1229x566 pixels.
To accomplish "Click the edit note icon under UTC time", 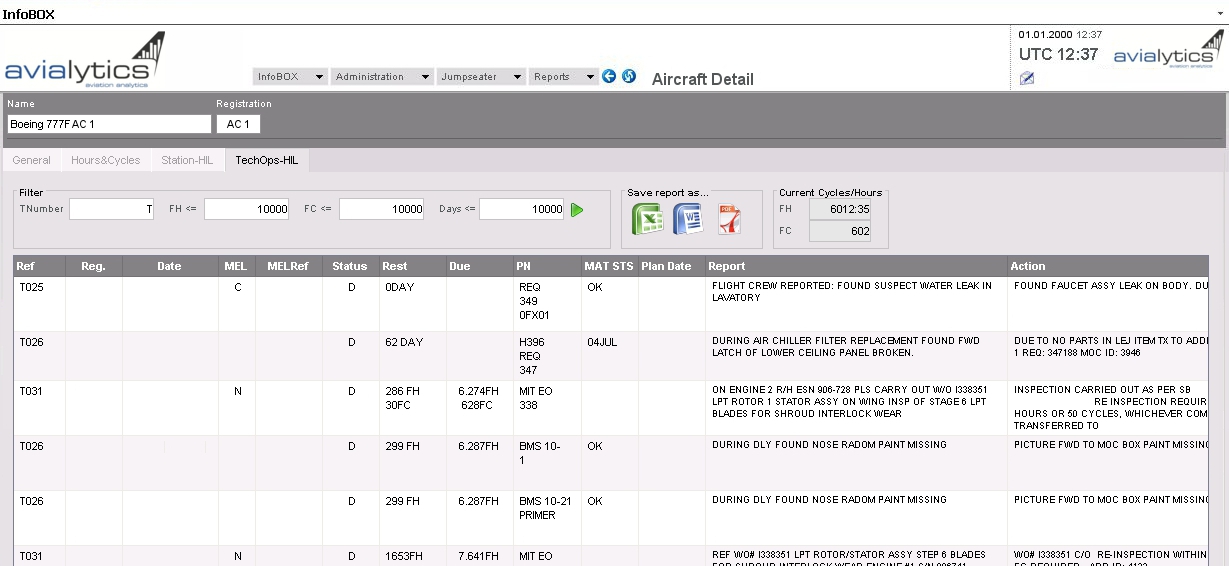I will tap(1027, 79).
